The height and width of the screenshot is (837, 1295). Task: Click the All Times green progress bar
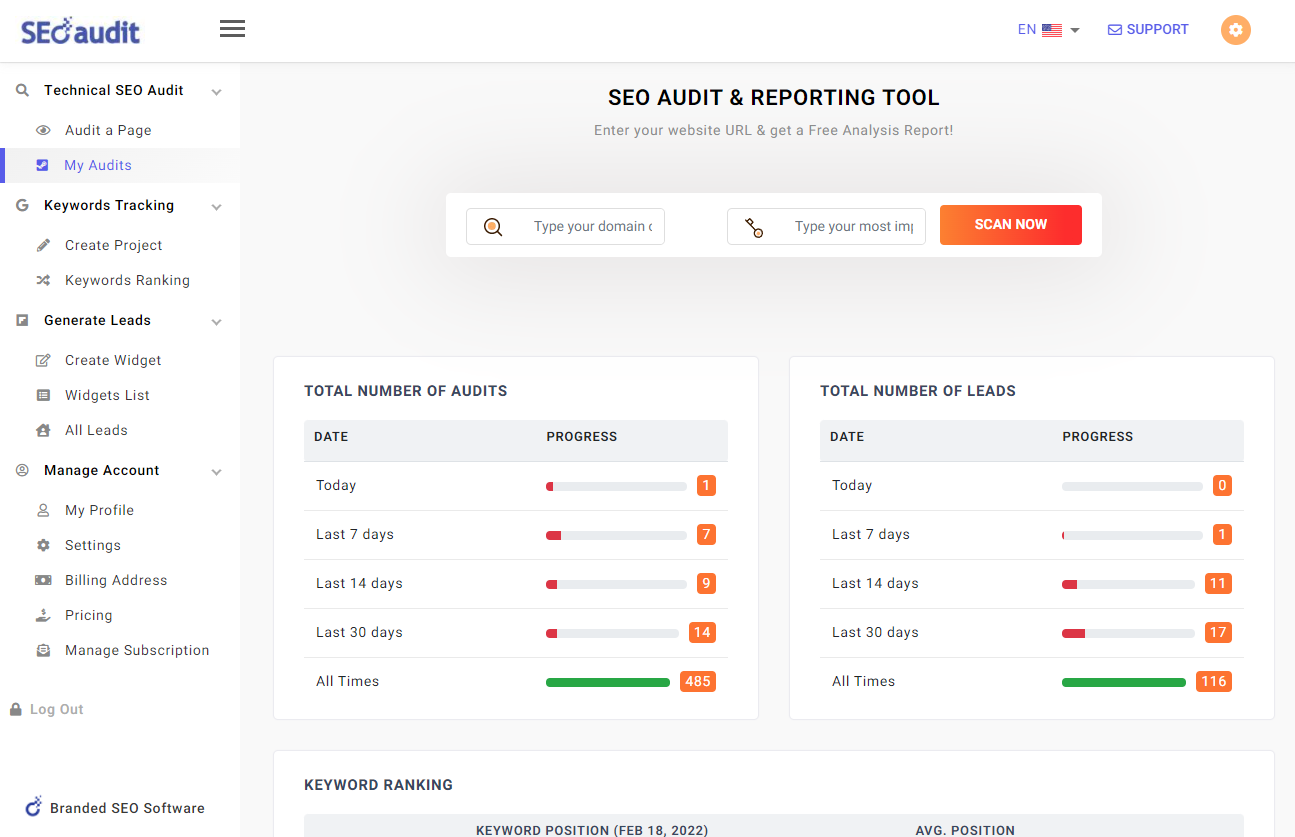click(x=607, y=681)
